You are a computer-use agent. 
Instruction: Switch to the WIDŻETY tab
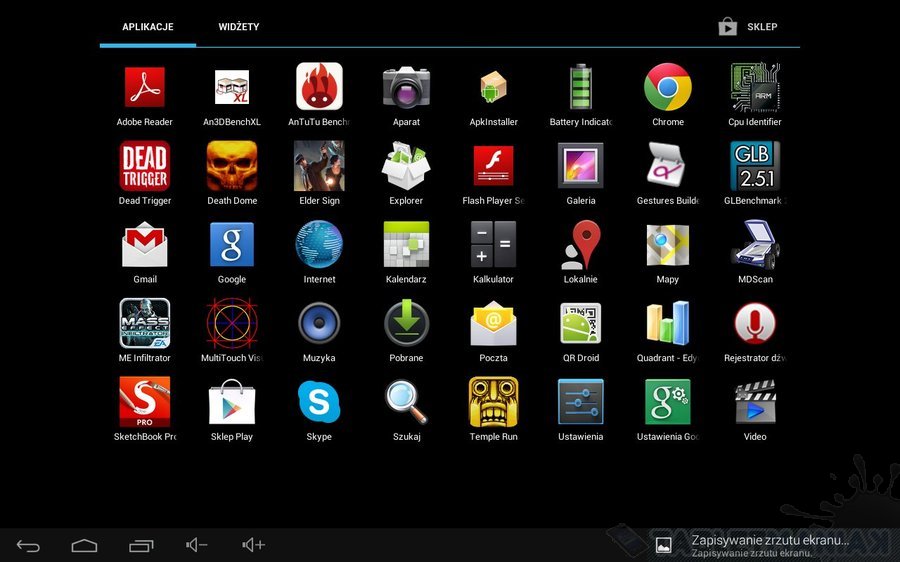point(239,27)
